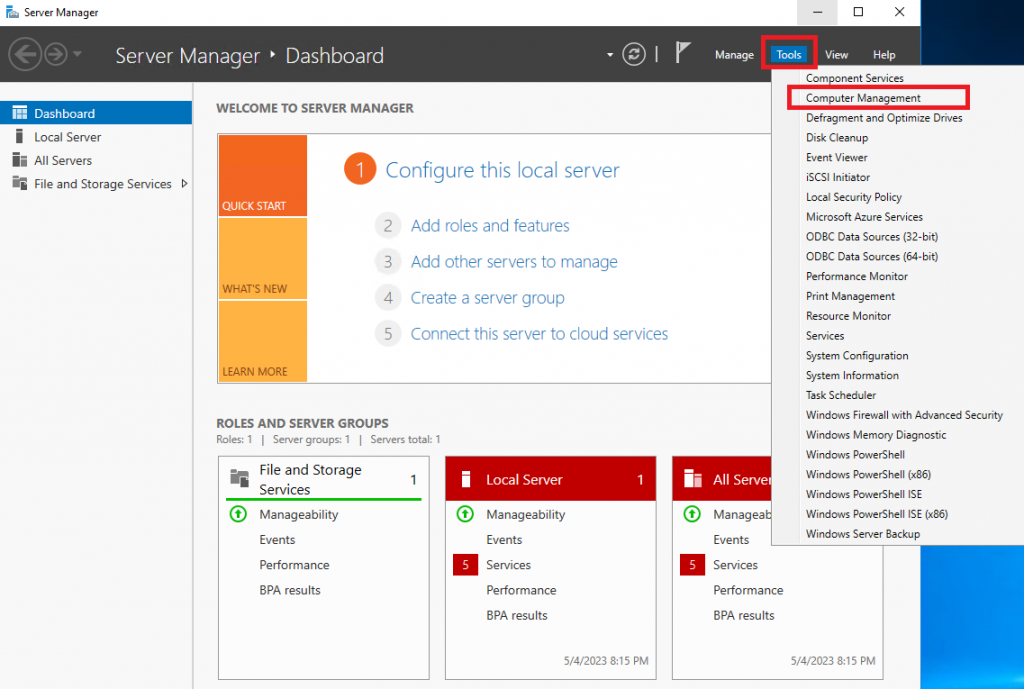1024x689 pixels.
Task: Open the View menu
Action: coord(836,55)
